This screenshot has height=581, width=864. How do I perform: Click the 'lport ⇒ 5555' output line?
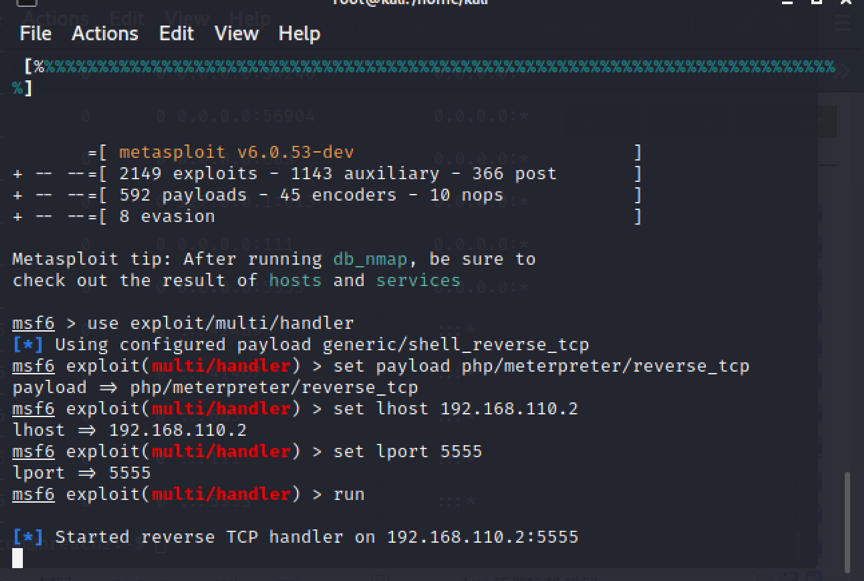(x=82, y=474)
